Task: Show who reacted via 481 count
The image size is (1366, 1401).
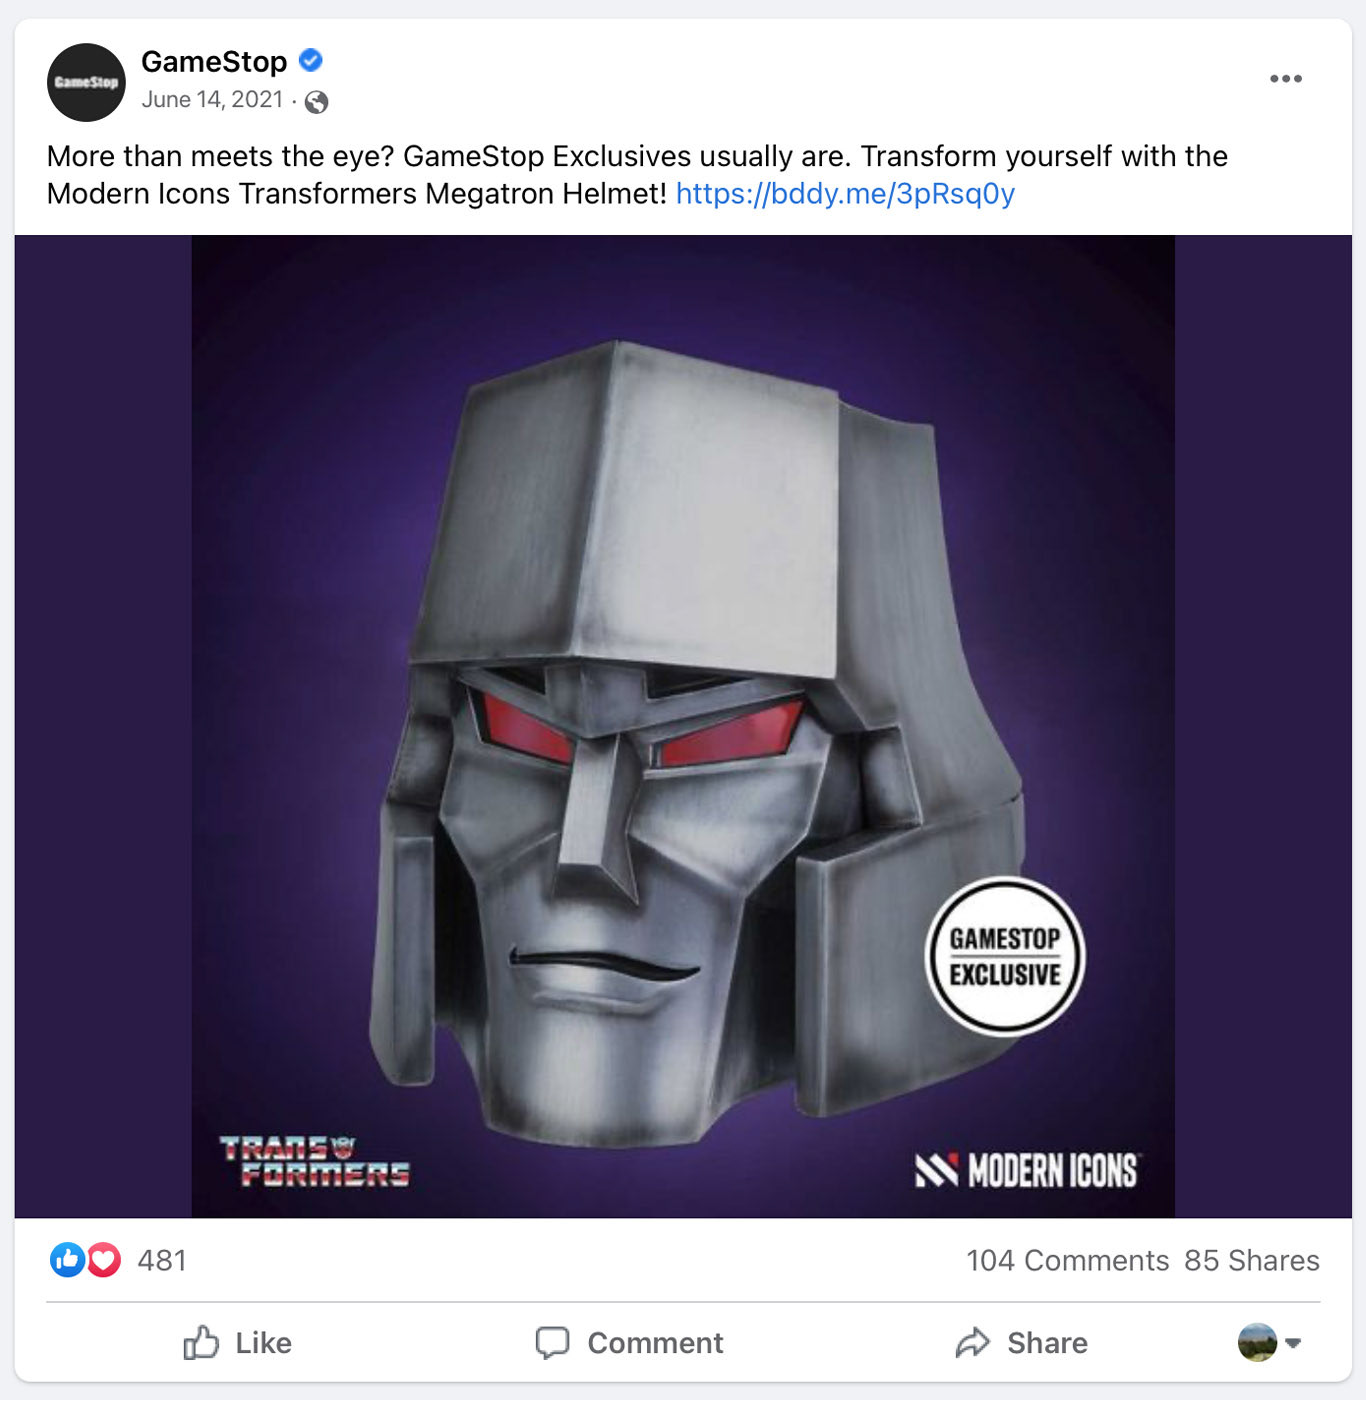Action: 162,1260
